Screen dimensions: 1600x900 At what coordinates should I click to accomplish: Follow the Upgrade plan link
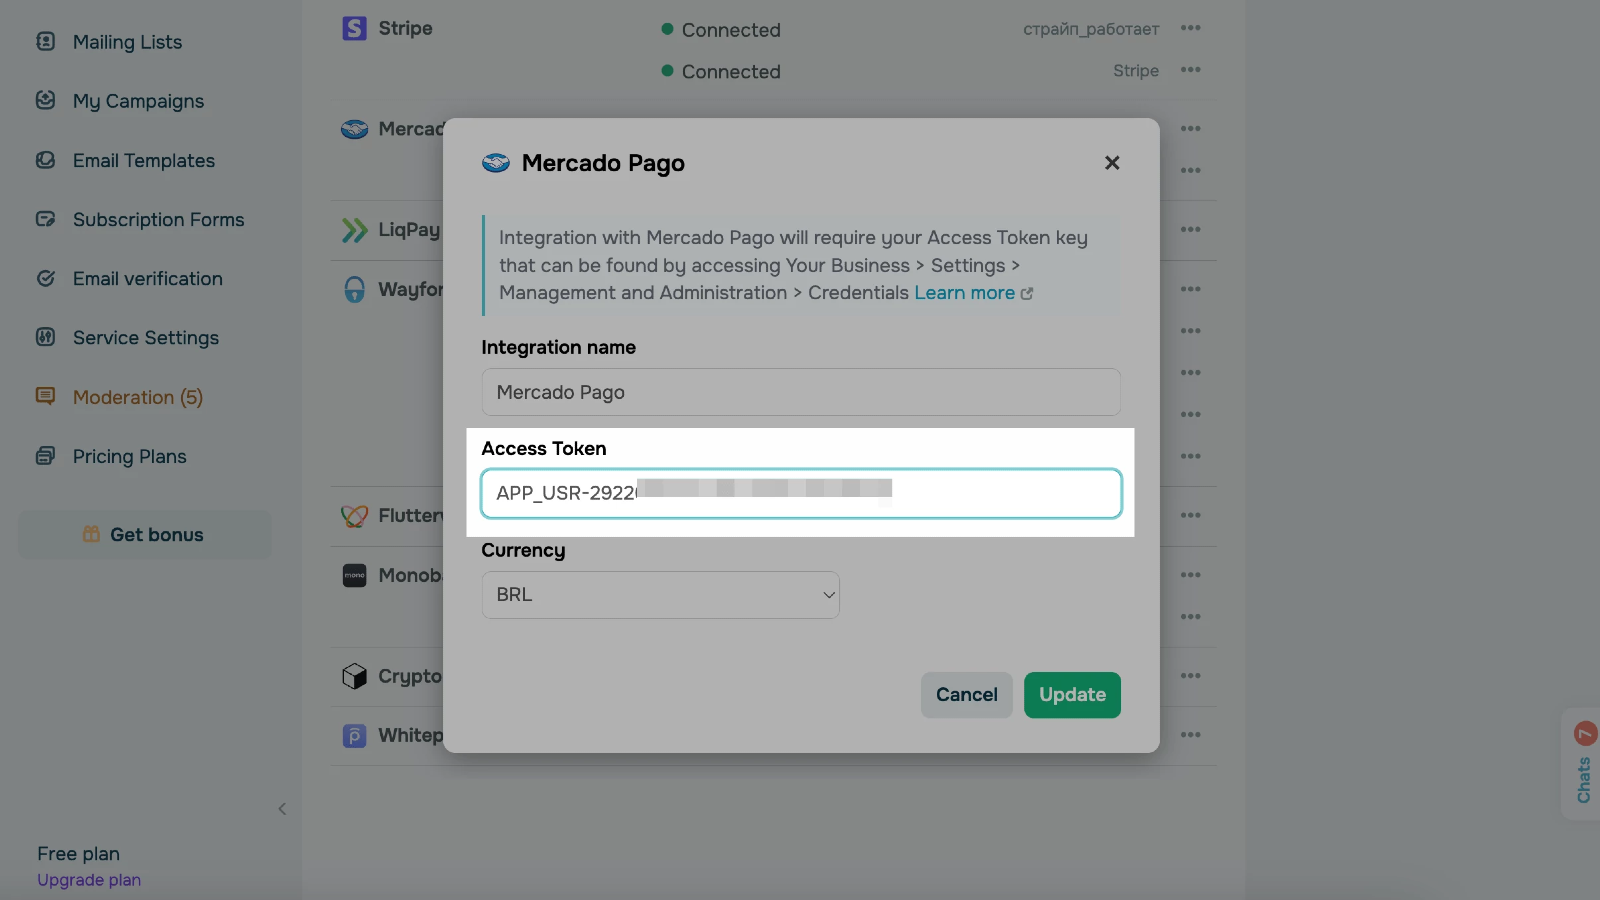(x=89, y=880)
